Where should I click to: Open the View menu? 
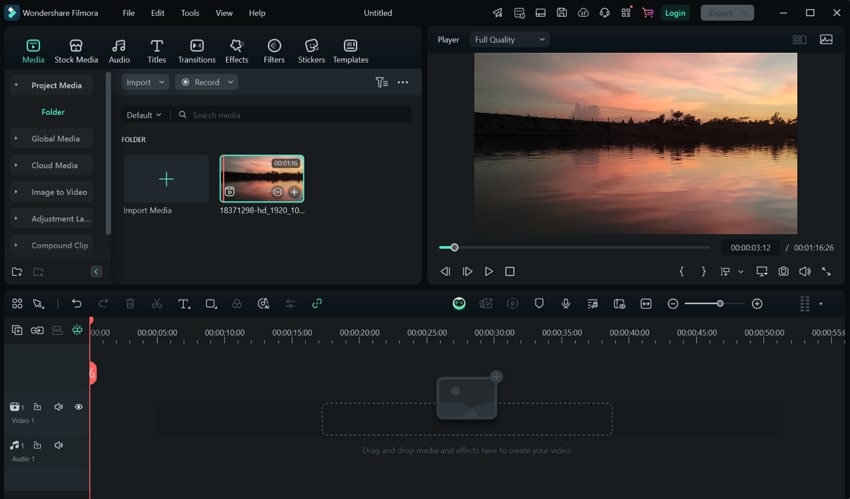(x=224, y=13)
